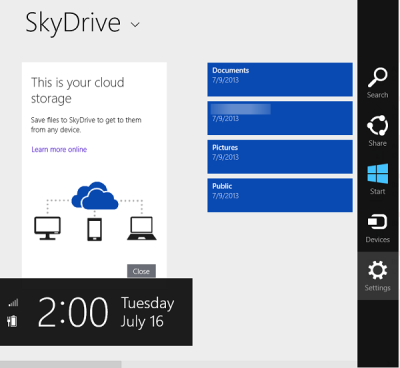Click the Tuesday day-of-week text
This screenshot has height=368, width=400.
147,303
